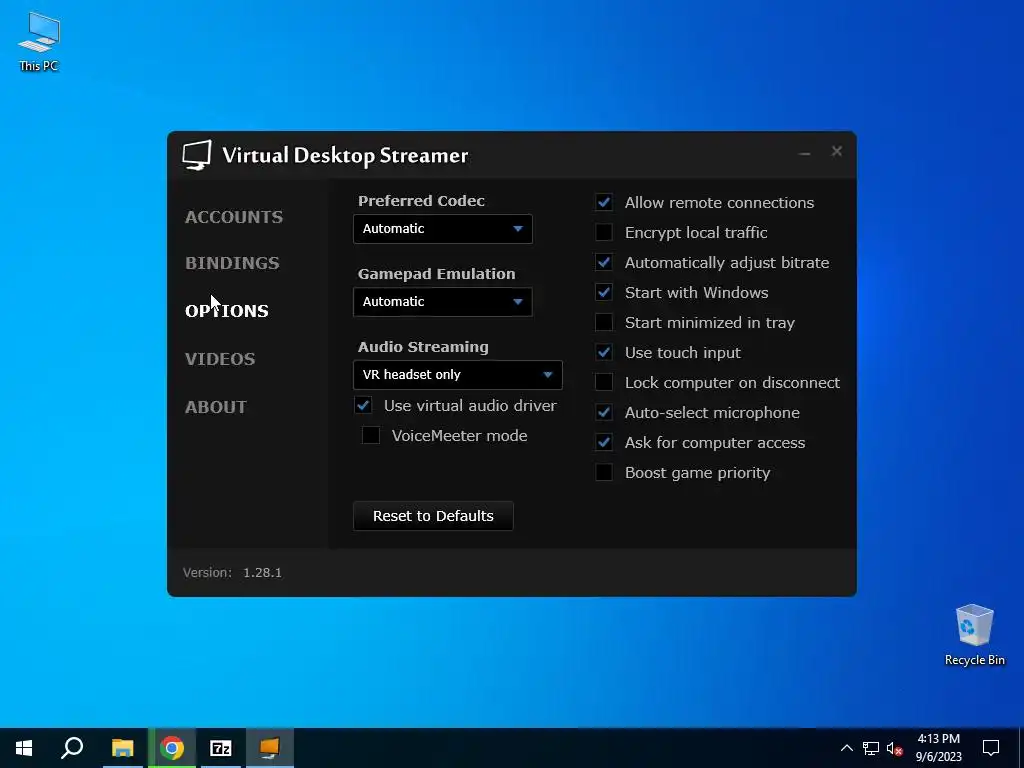Click Virtual Desktop Streamer monitor logo
The width and height of the screenshot is (1024, 768).
click(x=197, y=155)
